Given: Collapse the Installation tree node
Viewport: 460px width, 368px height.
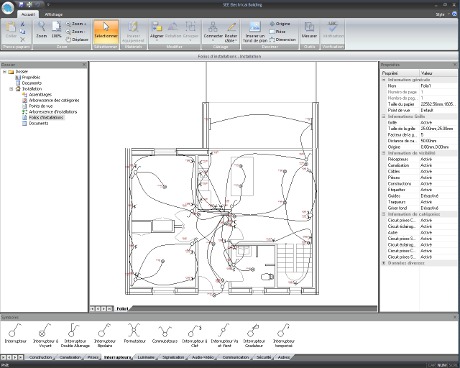Looking at the screenshot, I should (11, 89).
